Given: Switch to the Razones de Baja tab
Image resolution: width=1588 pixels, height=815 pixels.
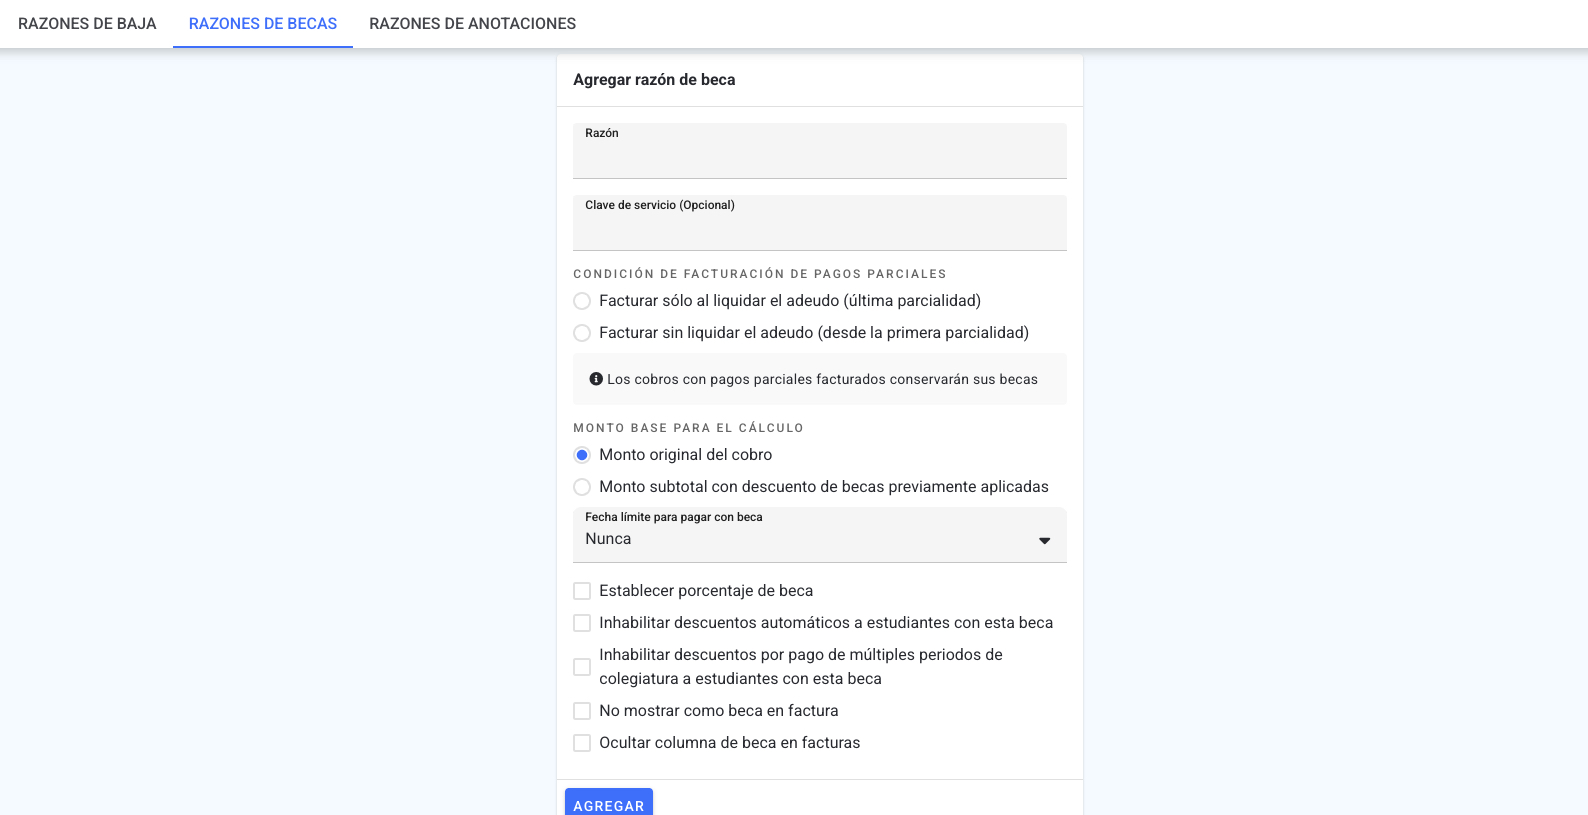Looking at the screenshot, I should click(x=87, y=24).
